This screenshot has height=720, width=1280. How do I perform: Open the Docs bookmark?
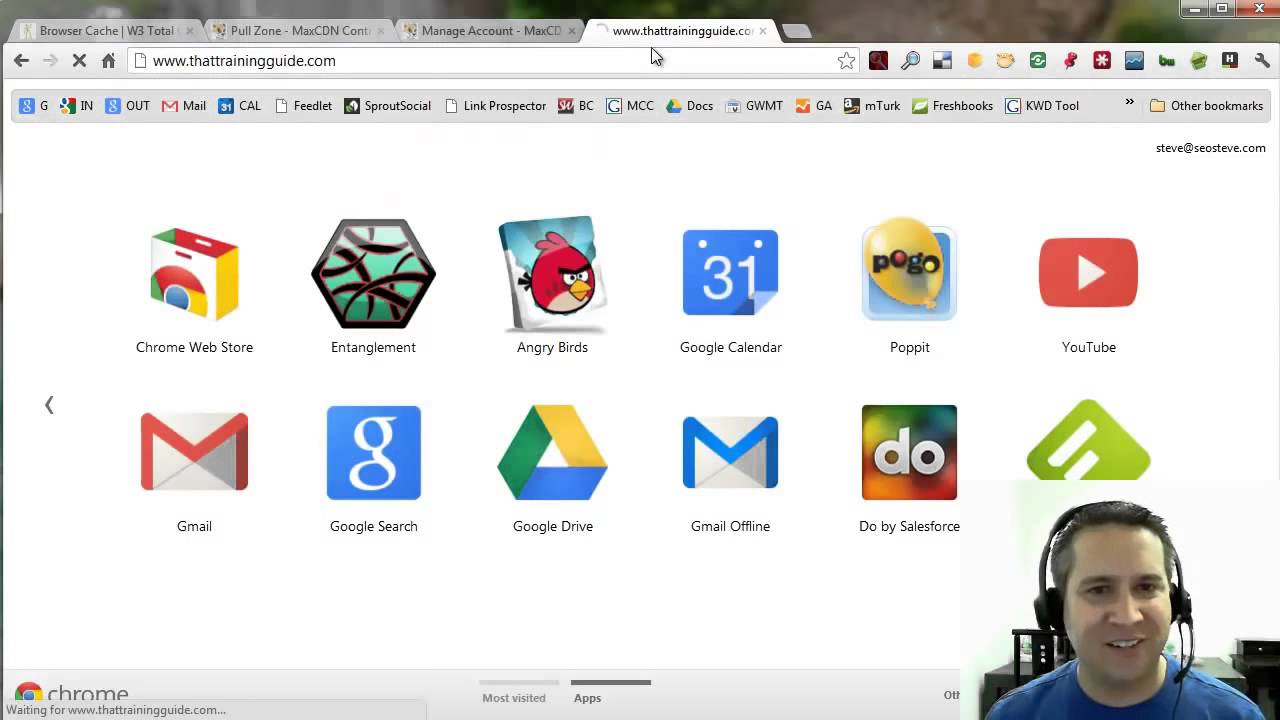click(x=689, y=106)
